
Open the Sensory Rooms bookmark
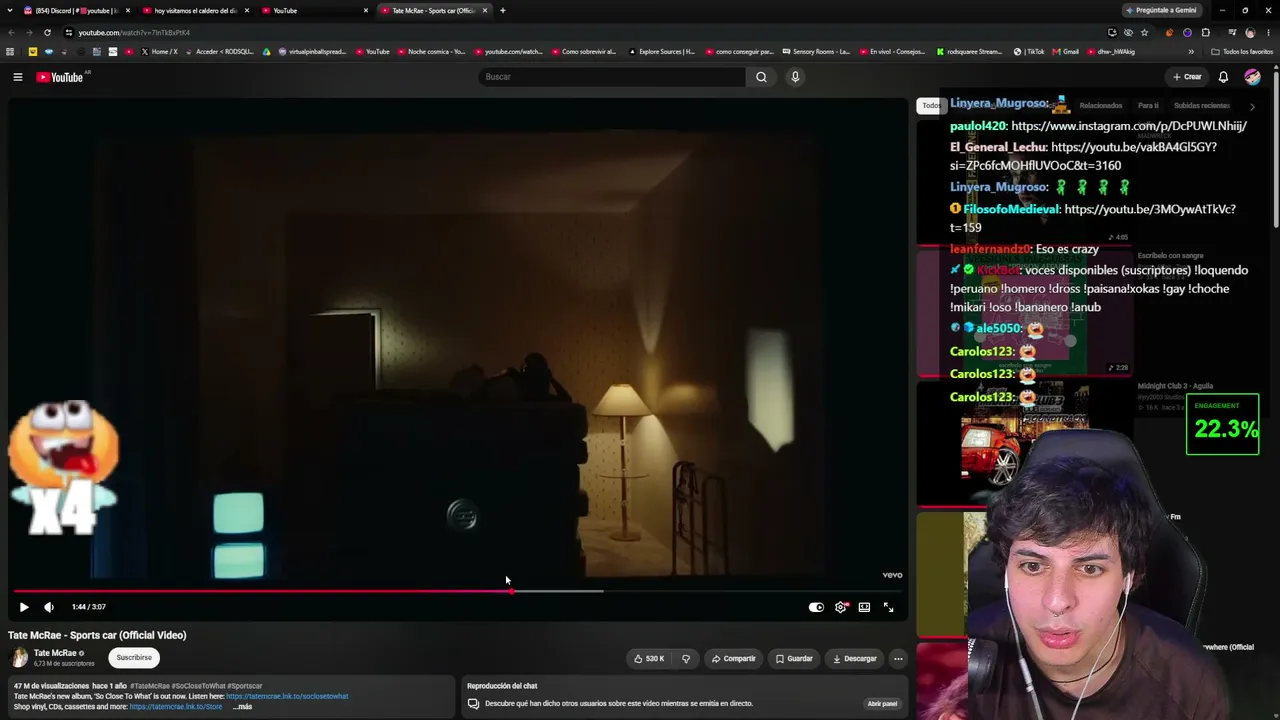tap(816, 51)
